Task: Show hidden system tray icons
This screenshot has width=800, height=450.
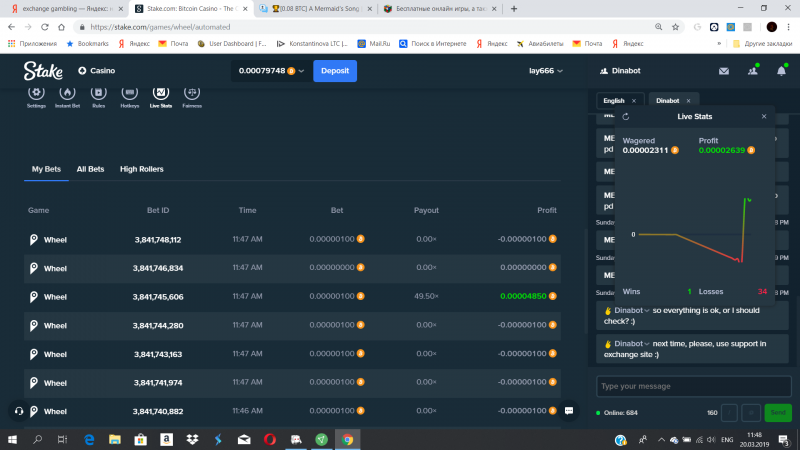Action: coord(661,440)
